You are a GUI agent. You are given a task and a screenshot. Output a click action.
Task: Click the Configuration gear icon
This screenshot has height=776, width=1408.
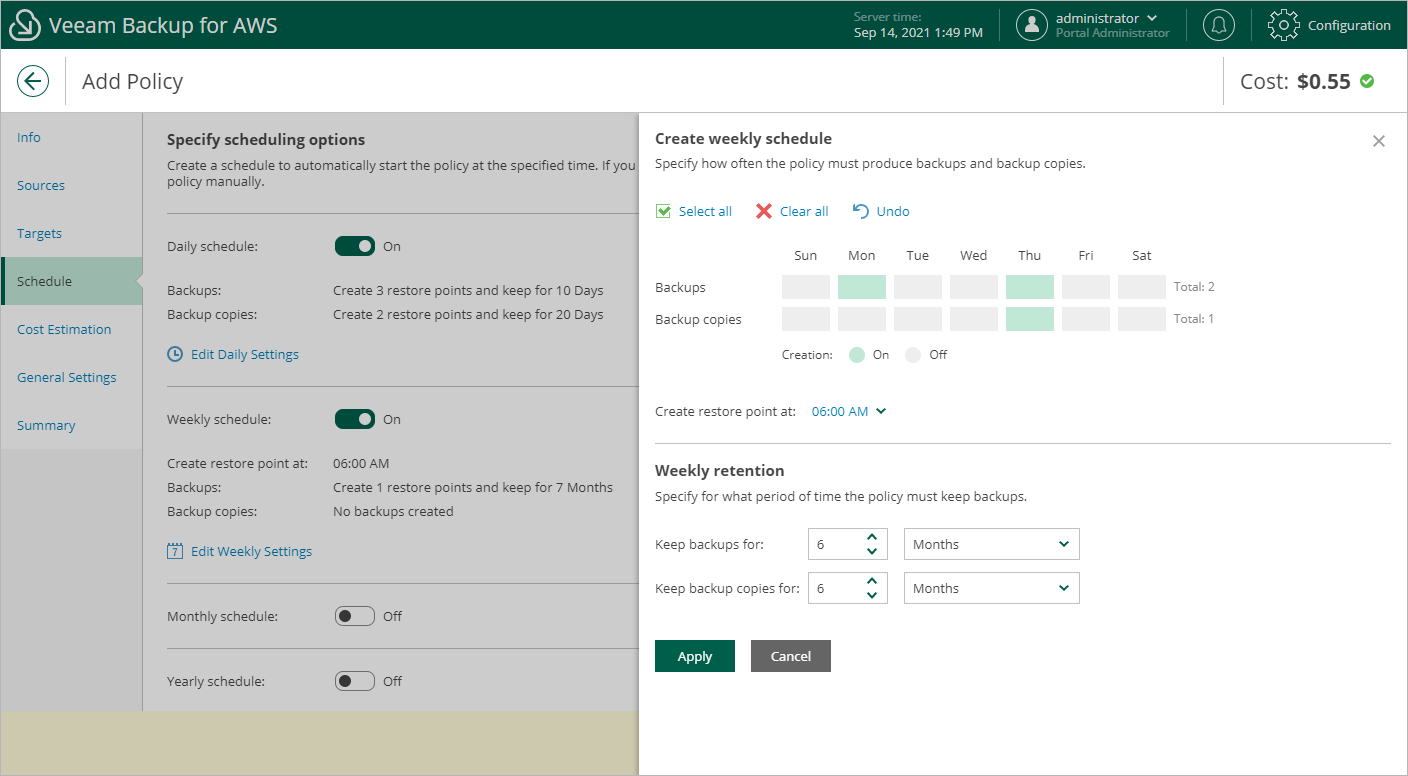point(1284,25)
